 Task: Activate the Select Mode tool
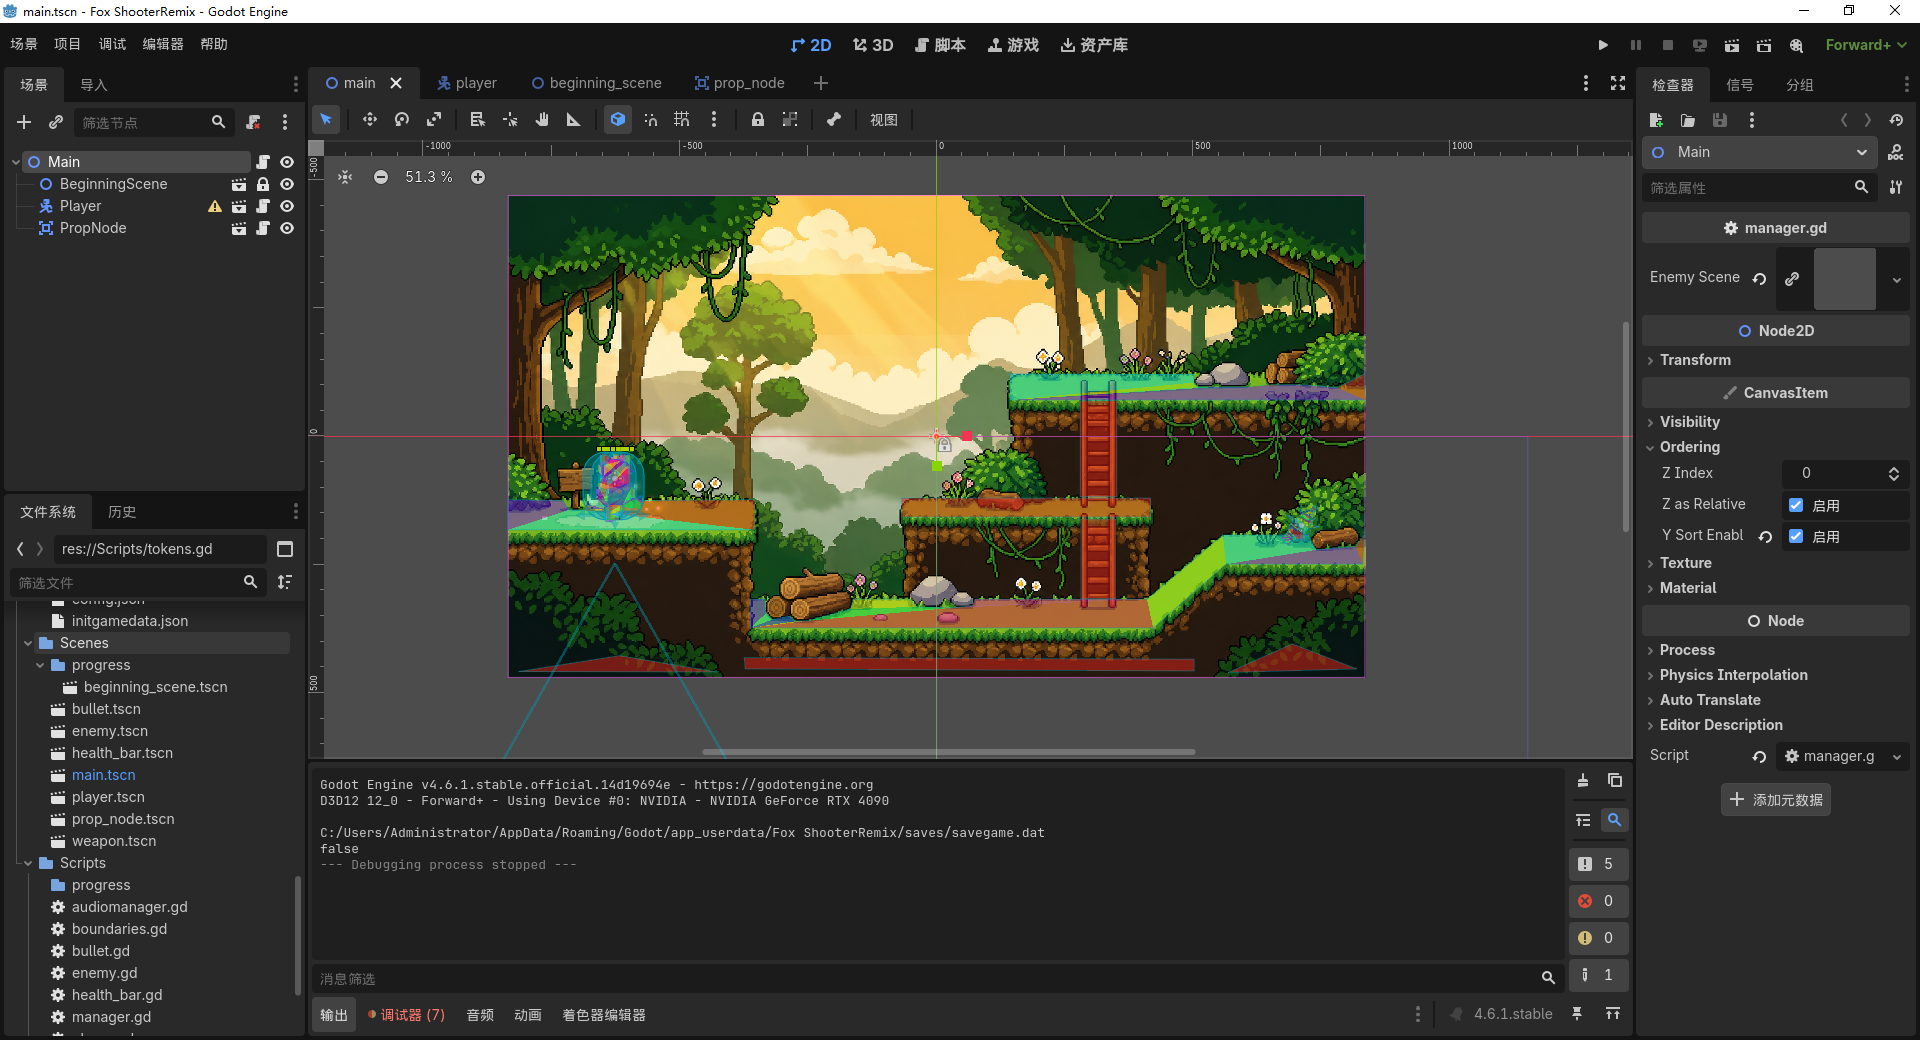[x=326, y=120]
